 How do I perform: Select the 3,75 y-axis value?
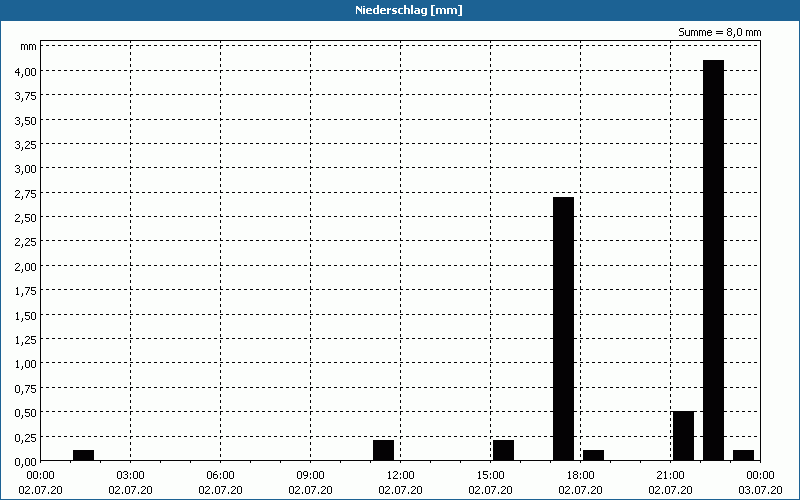pos(26,96)
